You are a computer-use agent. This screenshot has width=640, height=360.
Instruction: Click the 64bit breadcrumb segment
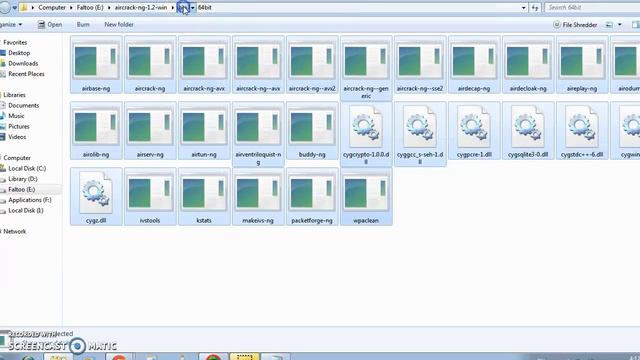point(204,7)
